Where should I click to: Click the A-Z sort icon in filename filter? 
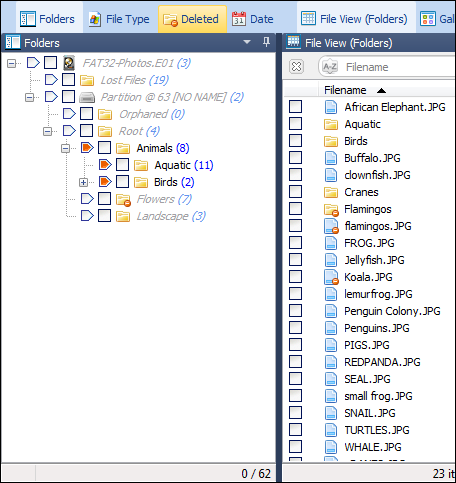[330, 67]
